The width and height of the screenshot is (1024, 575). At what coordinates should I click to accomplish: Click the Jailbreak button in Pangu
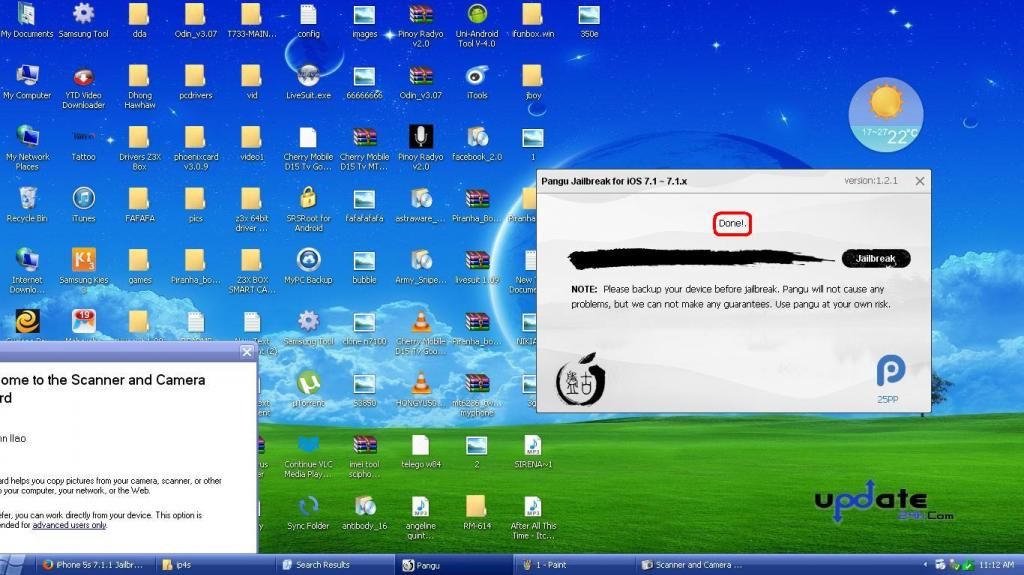click(876, 258)
